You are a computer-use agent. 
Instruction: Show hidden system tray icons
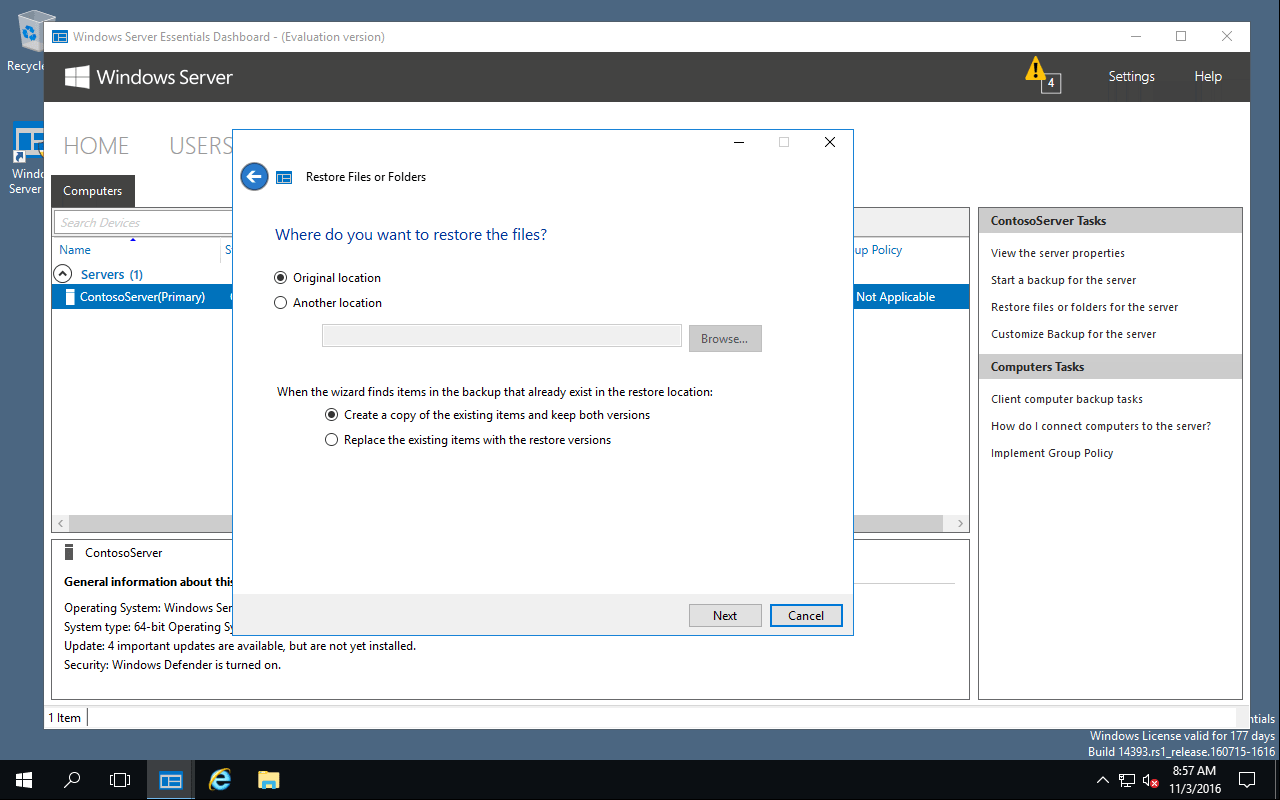pyautogui.click(x=1102, y=780)
